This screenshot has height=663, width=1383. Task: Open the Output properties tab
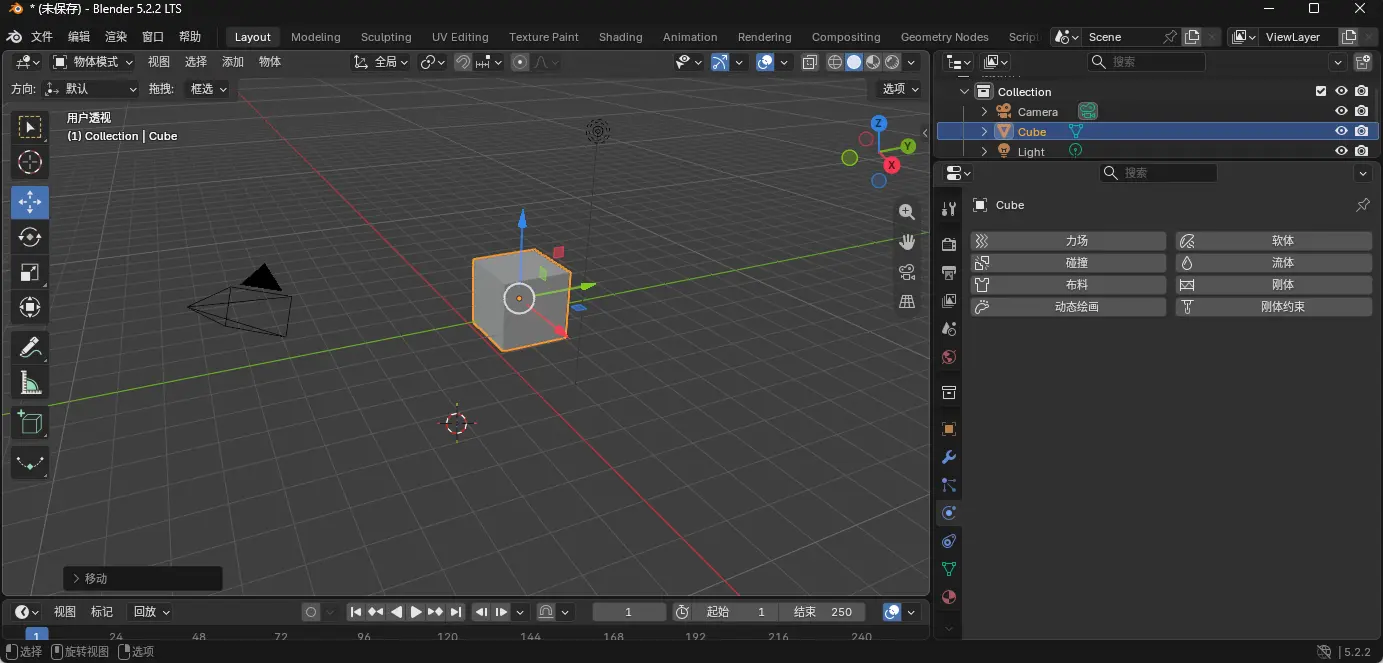click(949, 272)
